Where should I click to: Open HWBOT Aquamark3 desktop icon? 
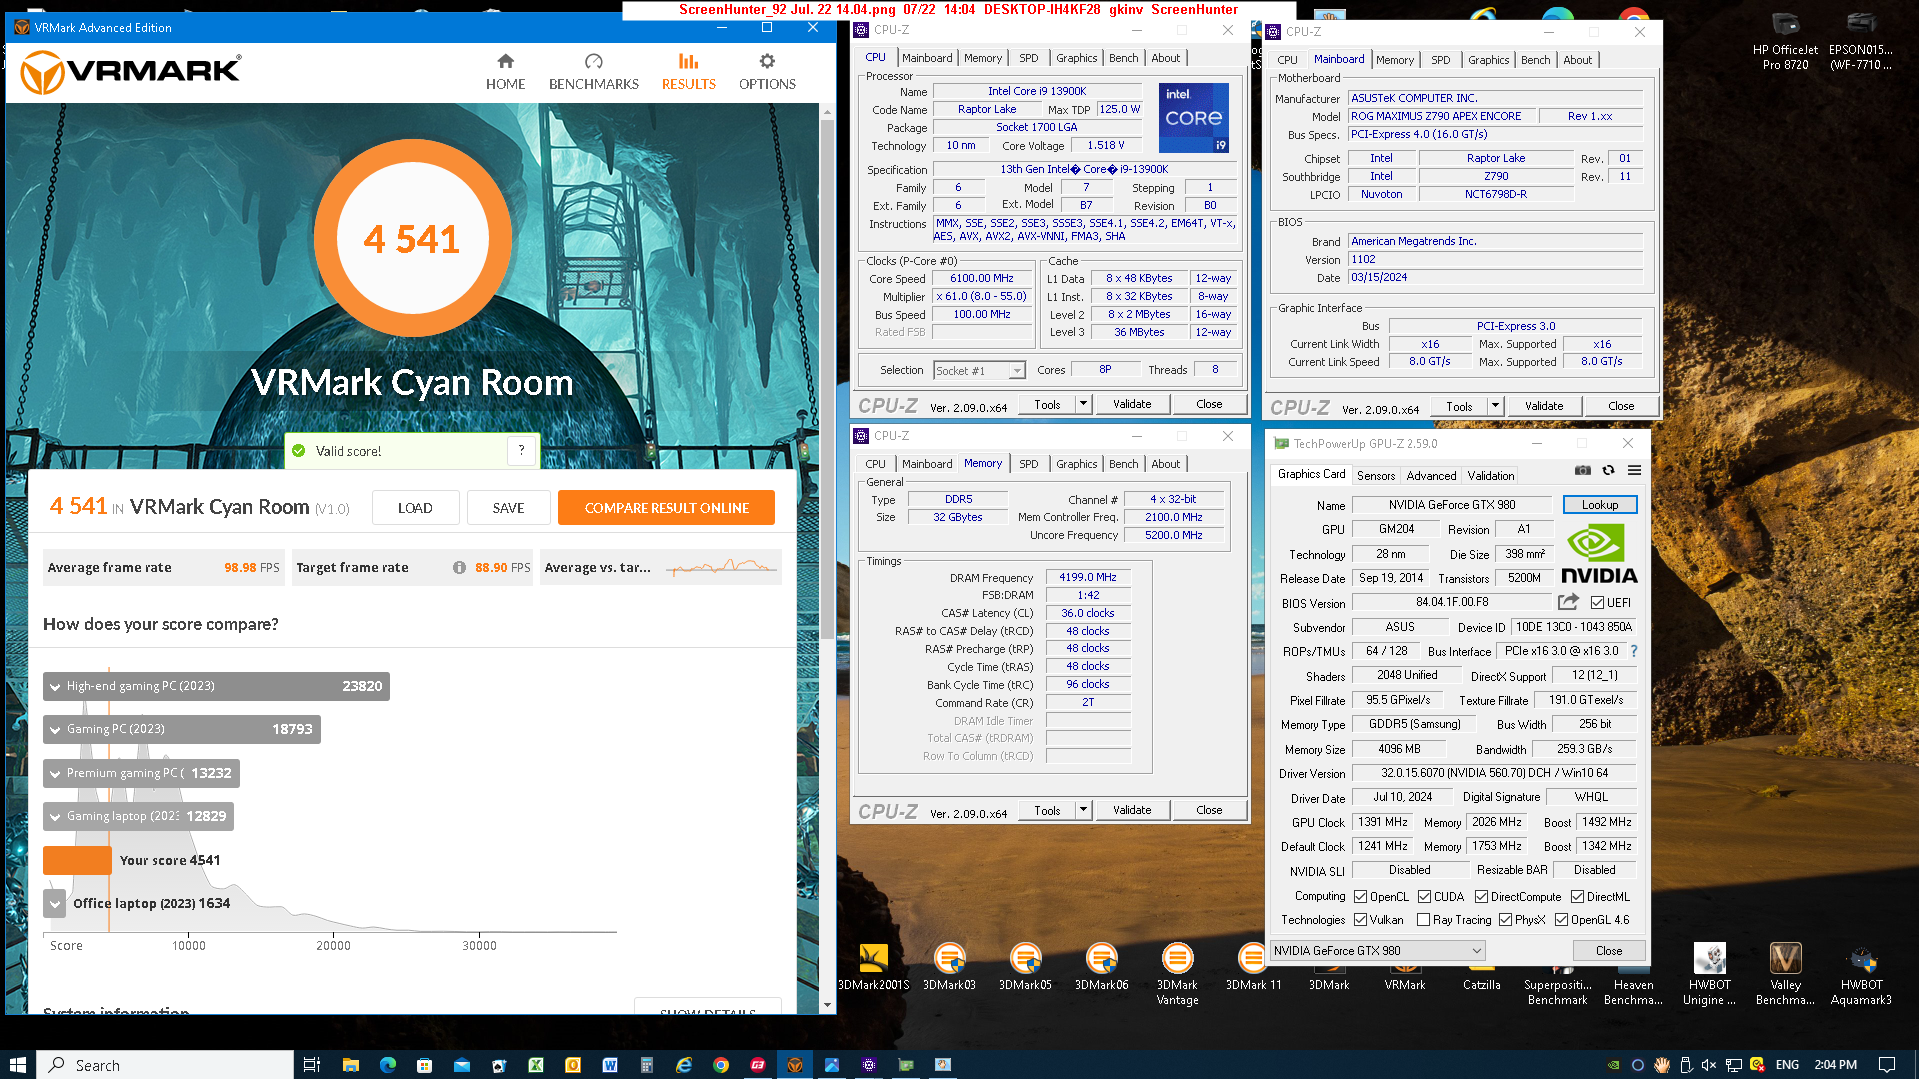[x=1861, y=974]
